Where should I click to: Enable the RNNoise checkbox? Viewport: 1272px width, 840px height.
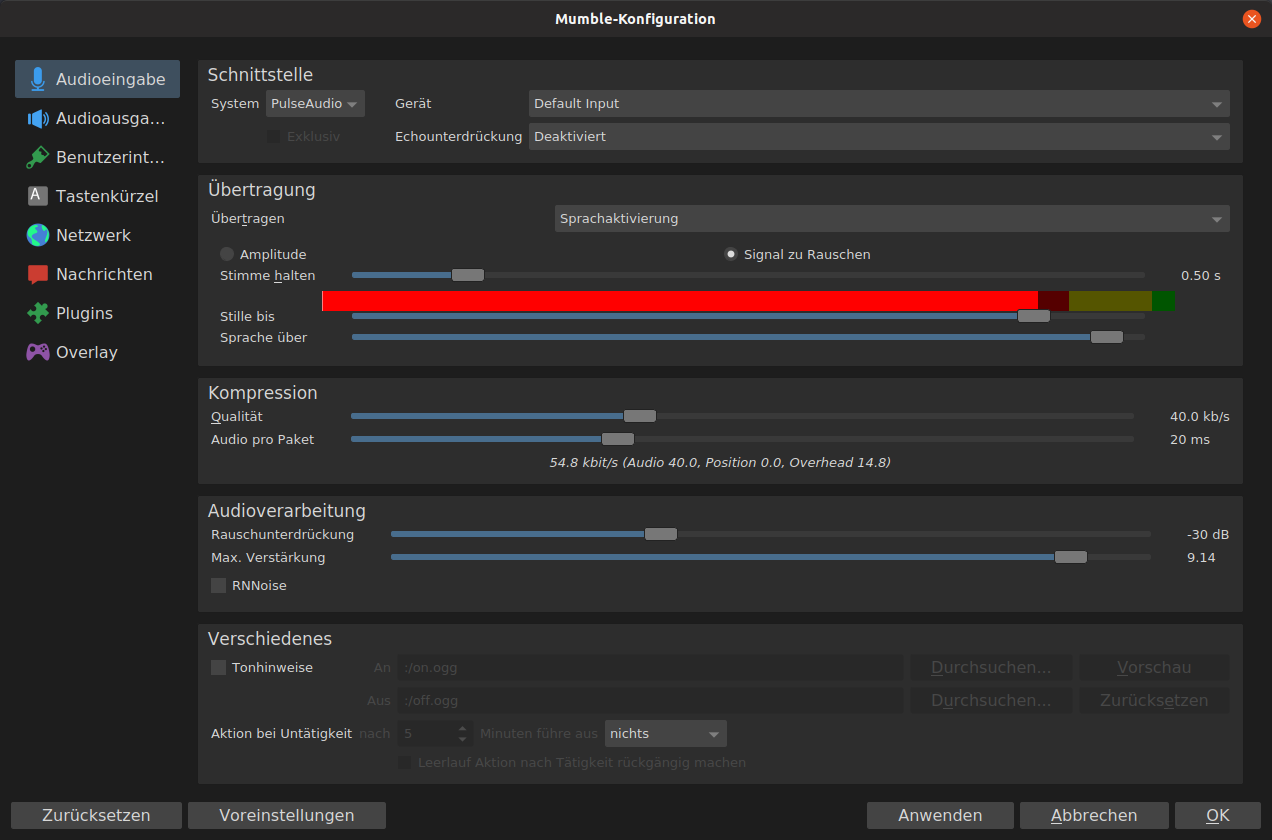tap(219, 586)
